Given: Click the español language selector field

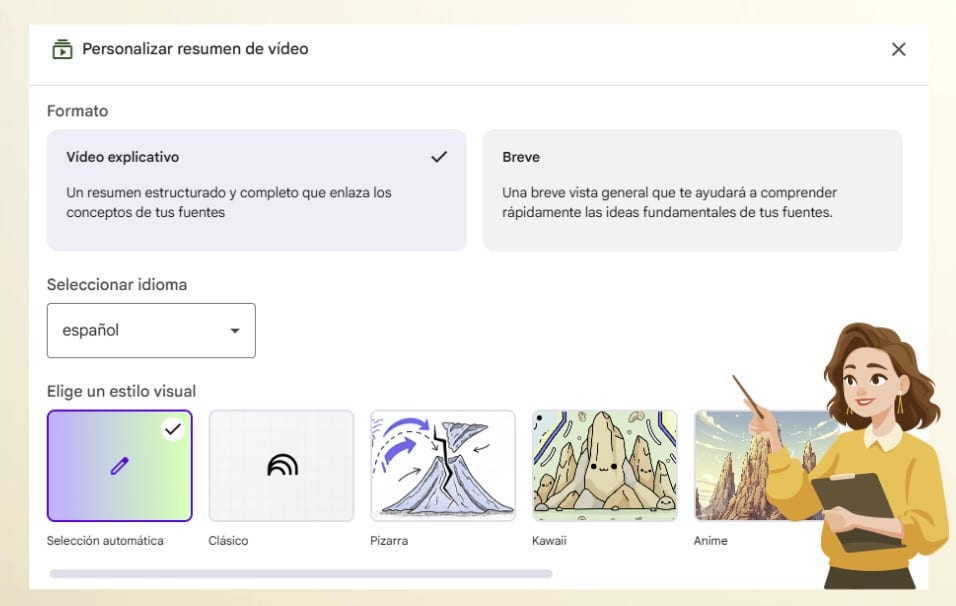Looking at the screenshot, I should [x=151, y=330].
